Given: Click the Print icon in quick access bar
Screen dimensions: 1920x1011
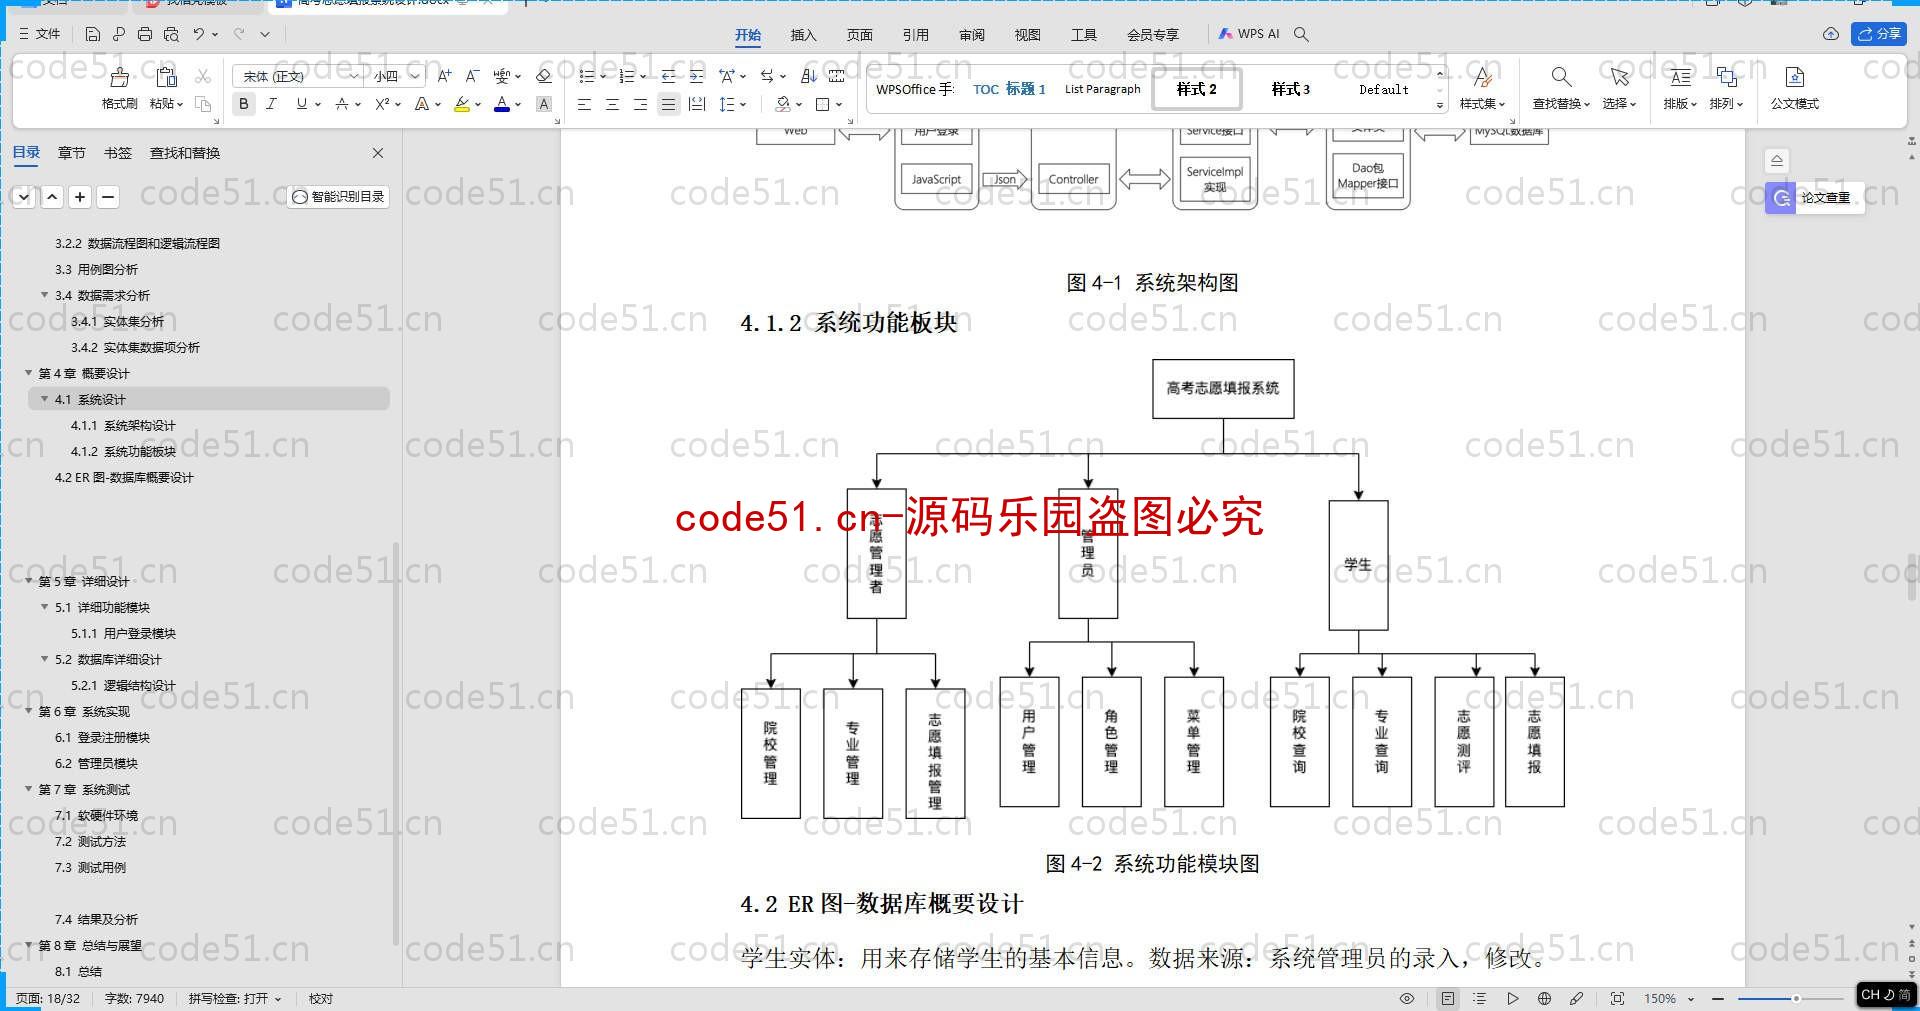Looking at the screenshot, I should 145,34.
